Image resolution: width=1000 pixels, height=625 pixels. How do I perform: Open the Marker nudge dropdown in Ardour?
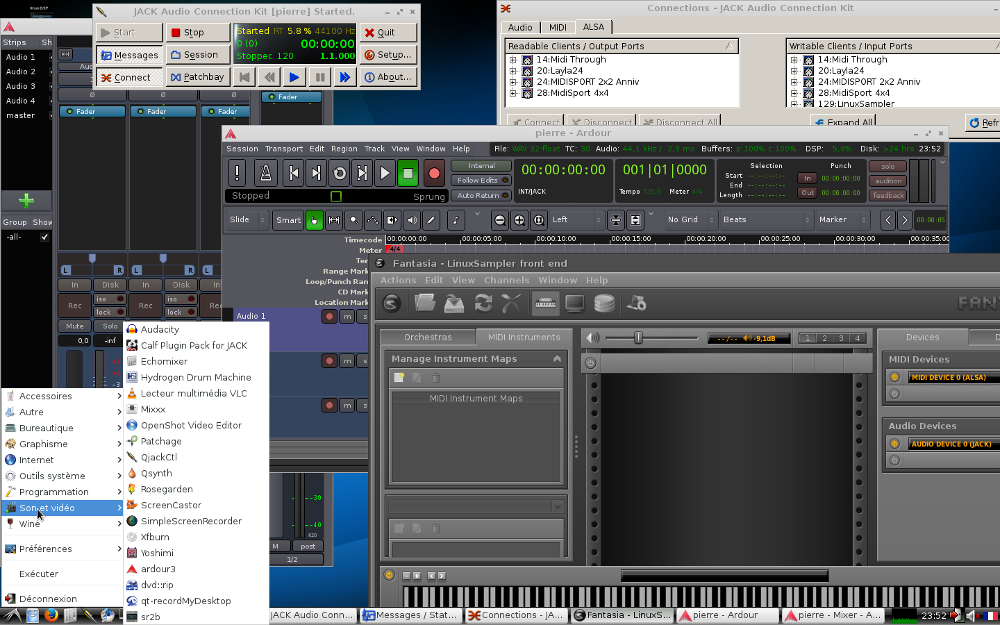(x=842, y=220)
